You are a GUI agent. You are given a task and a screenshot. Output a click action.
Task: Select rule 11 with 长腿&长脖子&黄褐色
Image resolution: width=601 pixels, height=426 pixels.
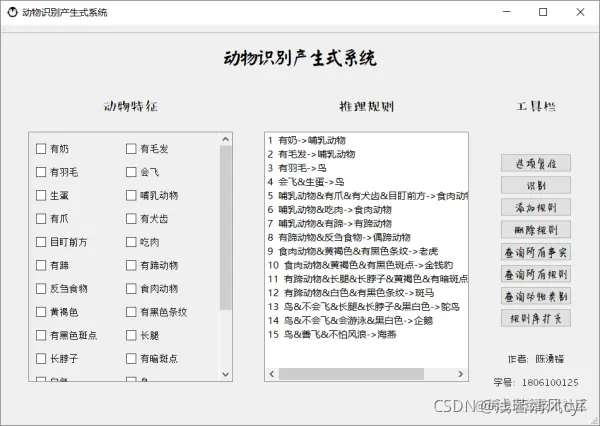point(366,279)
